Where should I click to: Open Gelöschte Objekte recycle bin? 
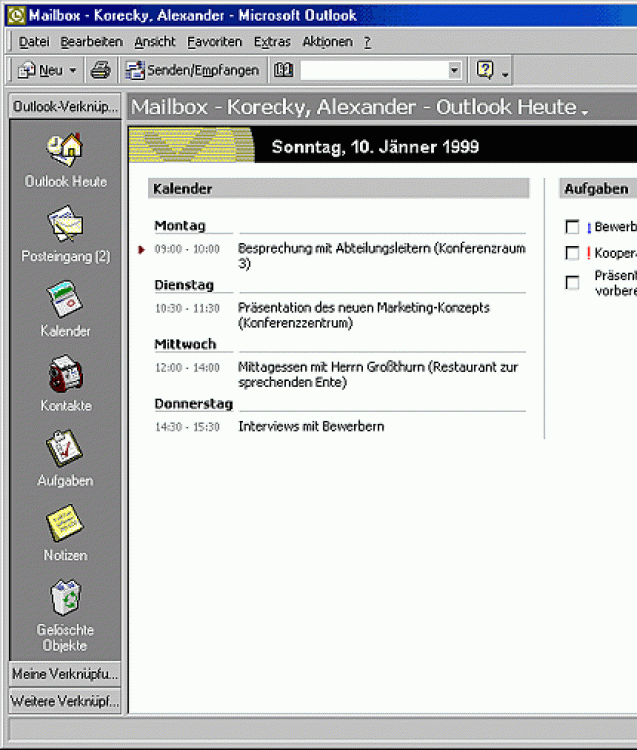(x=65, y=598)
